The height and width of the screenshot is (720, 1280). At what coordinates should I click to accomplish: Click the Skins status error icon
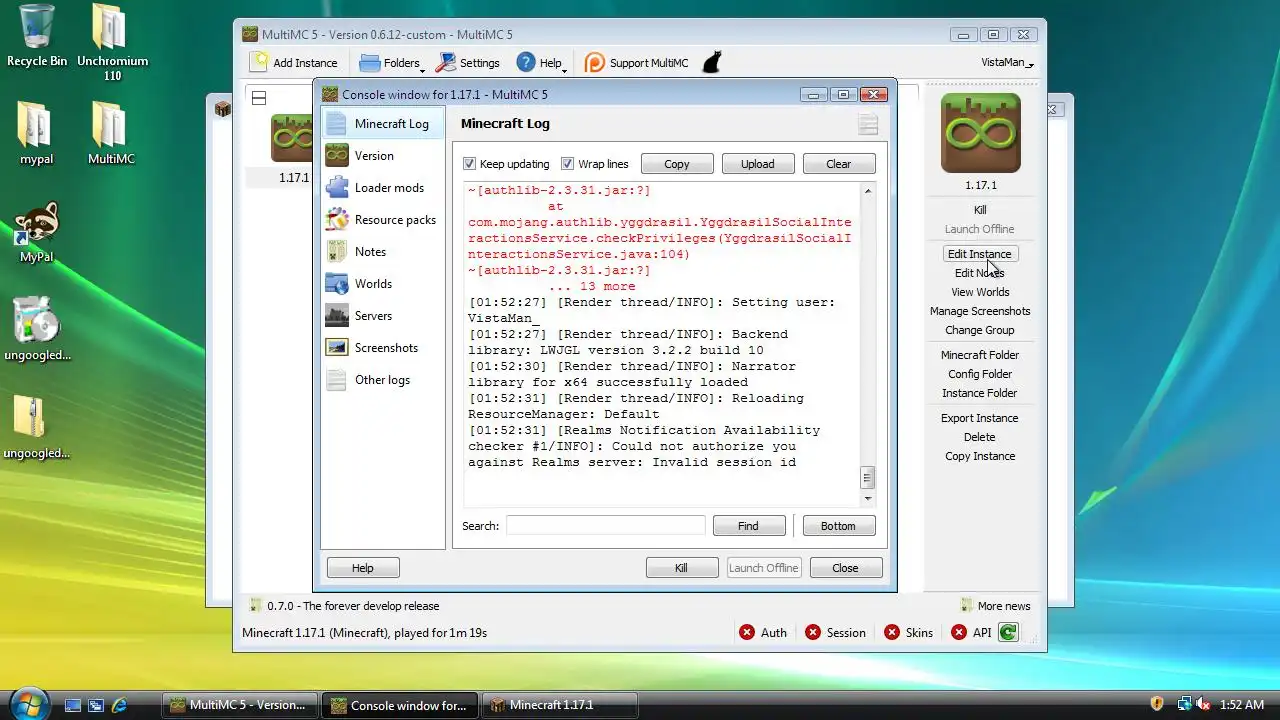[x=891, y=632]
